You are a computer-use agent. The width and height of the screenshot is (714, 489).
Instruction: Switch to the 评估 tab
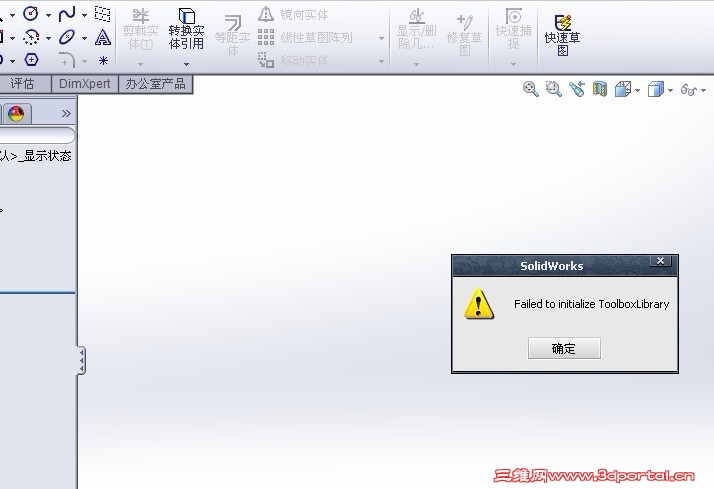click(x=22, y=84)
